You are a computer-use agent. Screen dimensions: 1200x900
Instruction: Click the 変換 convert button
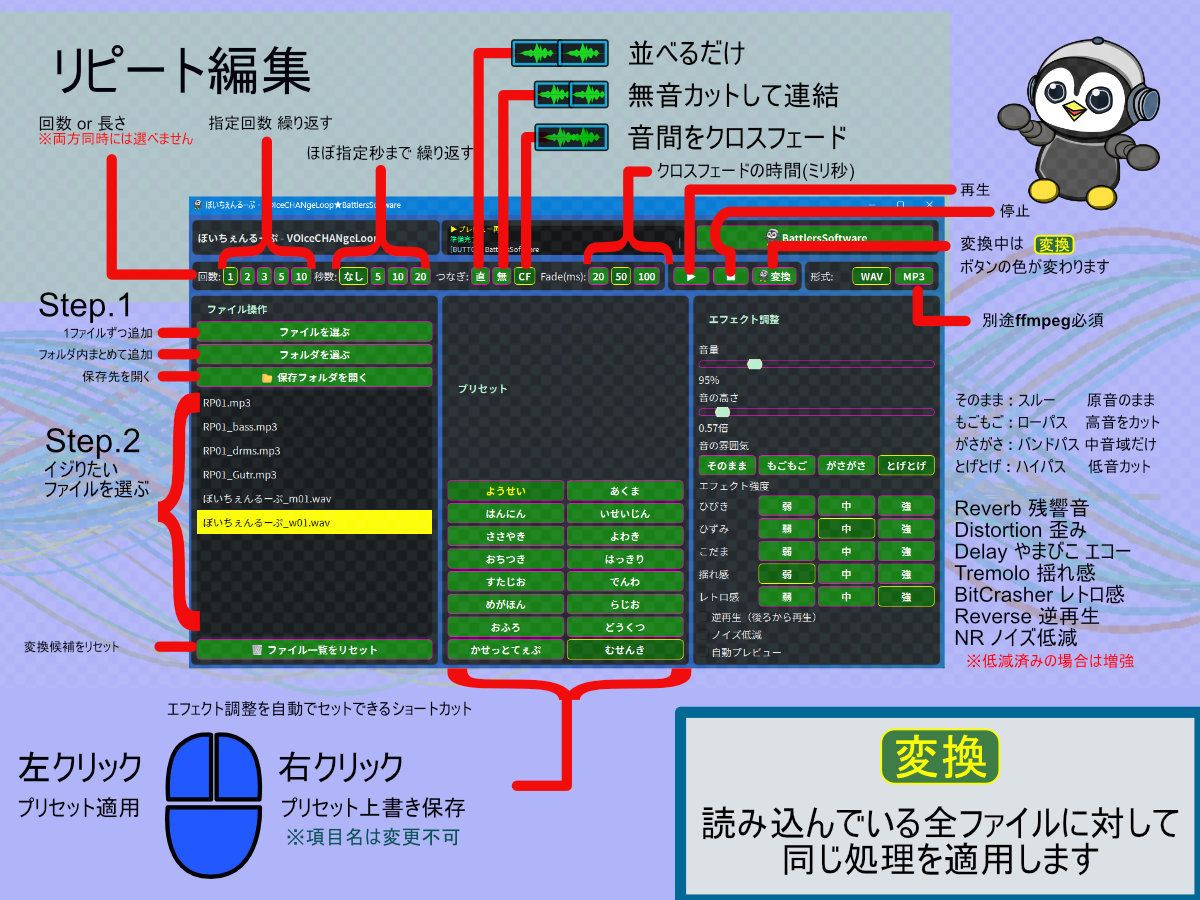coord(775,276)
